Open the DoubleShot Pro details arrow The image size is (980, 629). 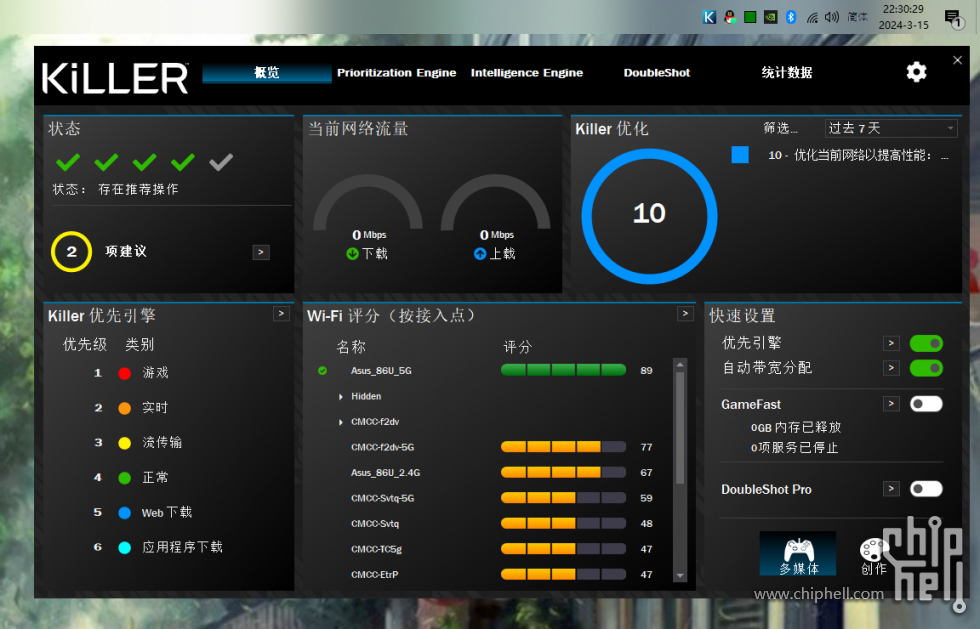(891, 489)
